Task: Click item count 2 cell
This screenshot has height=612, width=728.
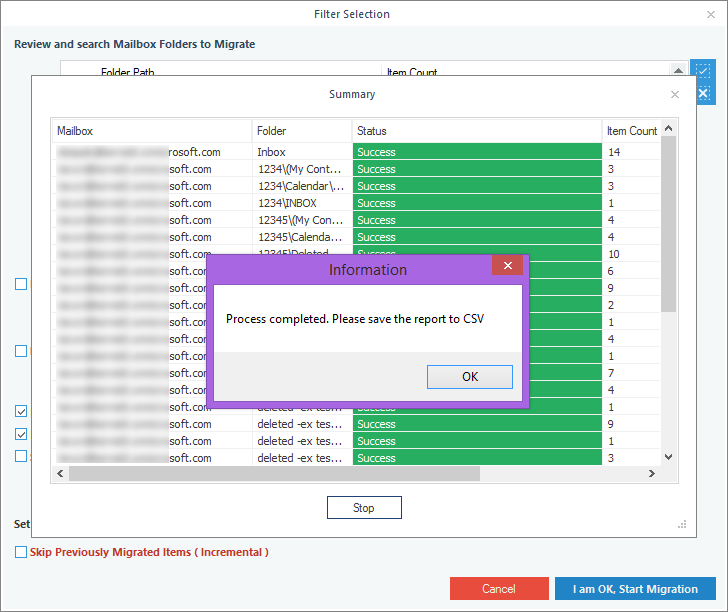Action: (631, 305)
